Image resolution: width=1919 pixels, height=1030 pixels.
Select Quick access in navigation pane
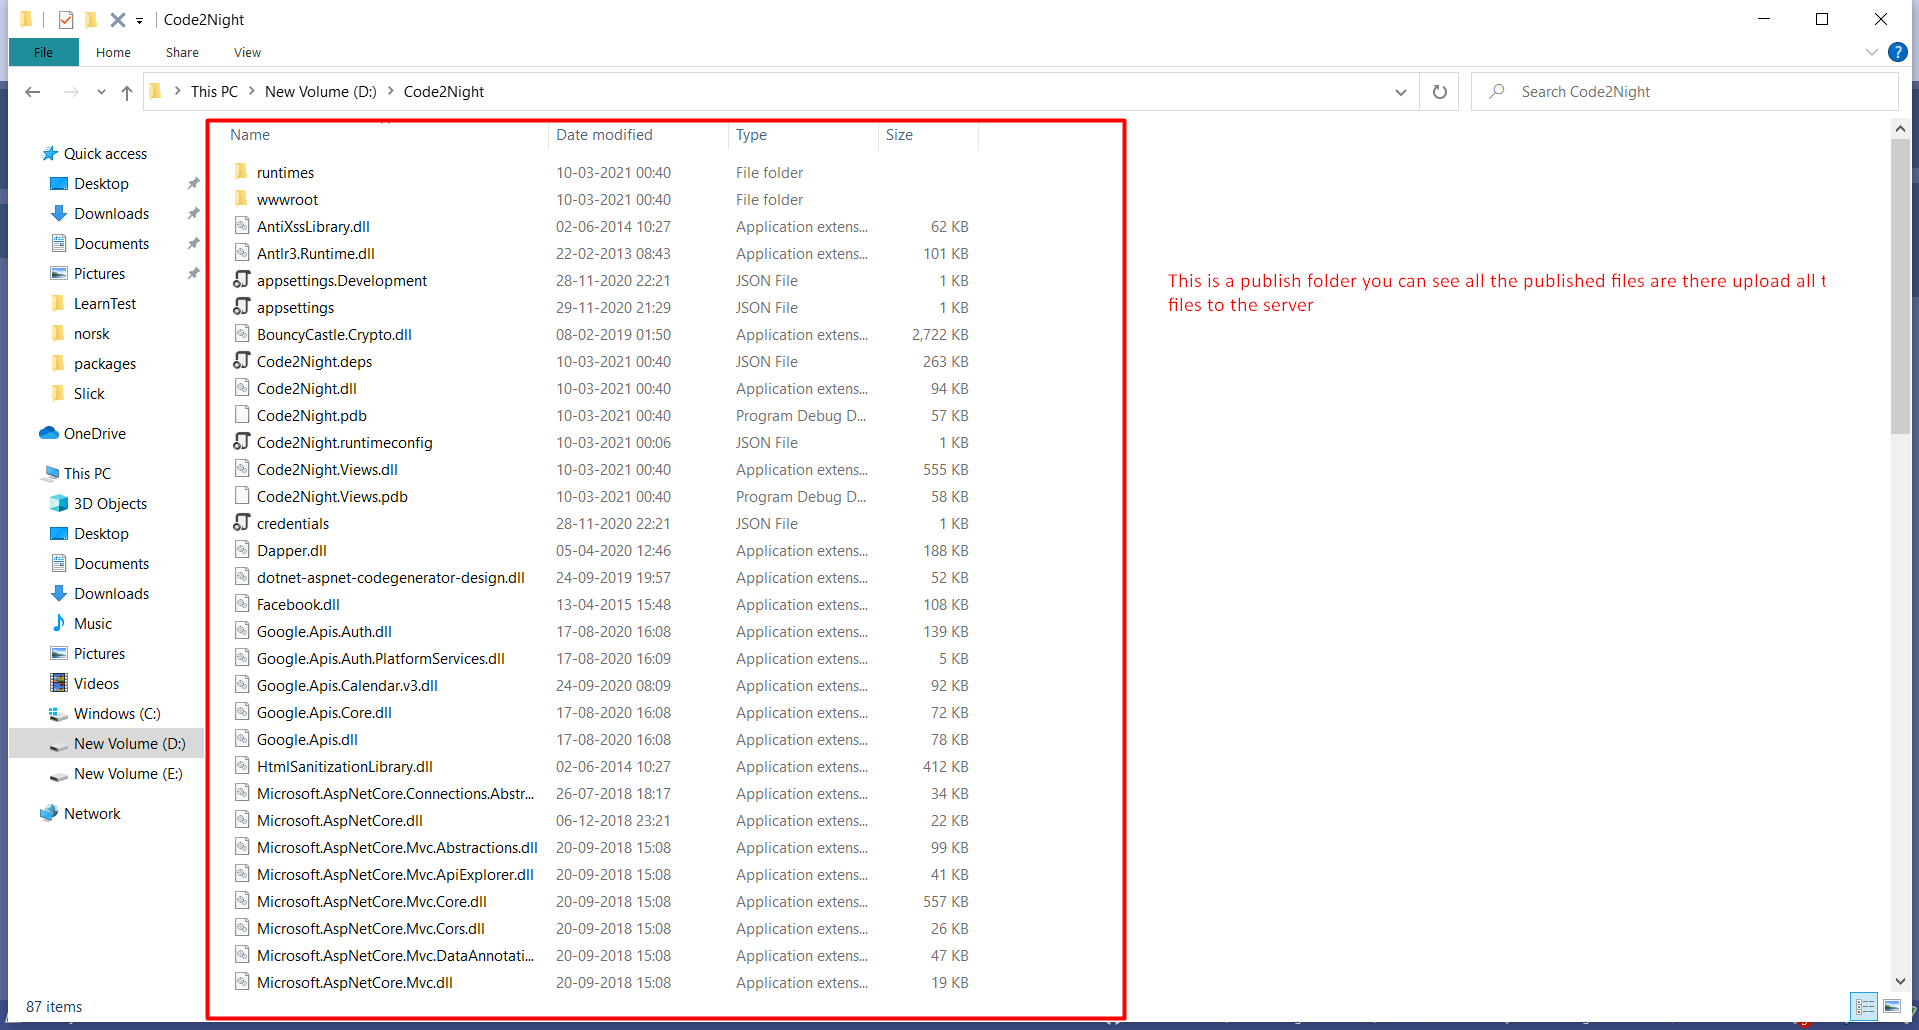[x=105, y=154]
